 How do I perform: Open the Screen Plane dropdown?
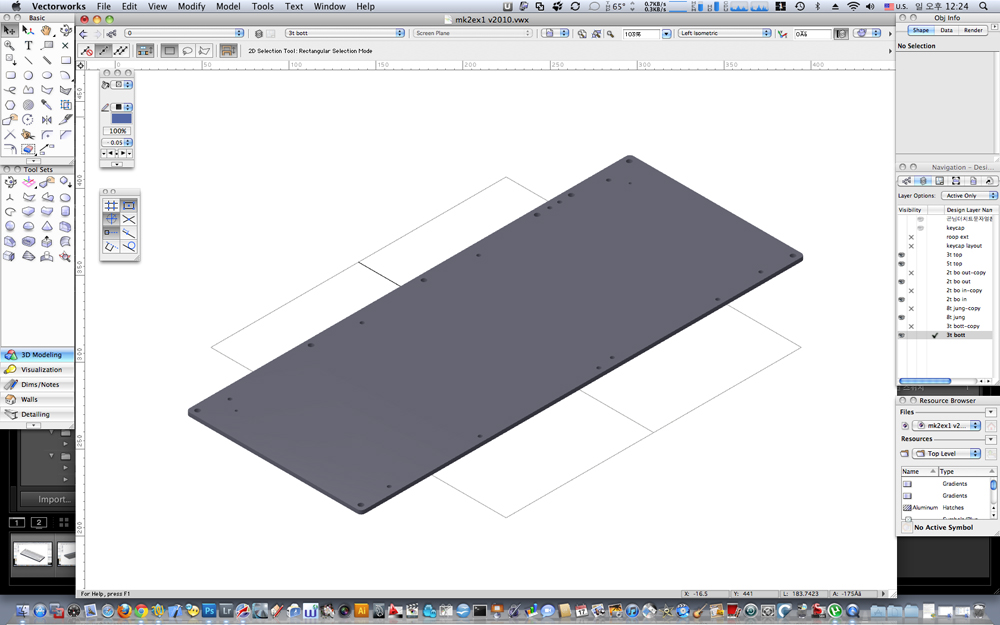pos(473,33)
